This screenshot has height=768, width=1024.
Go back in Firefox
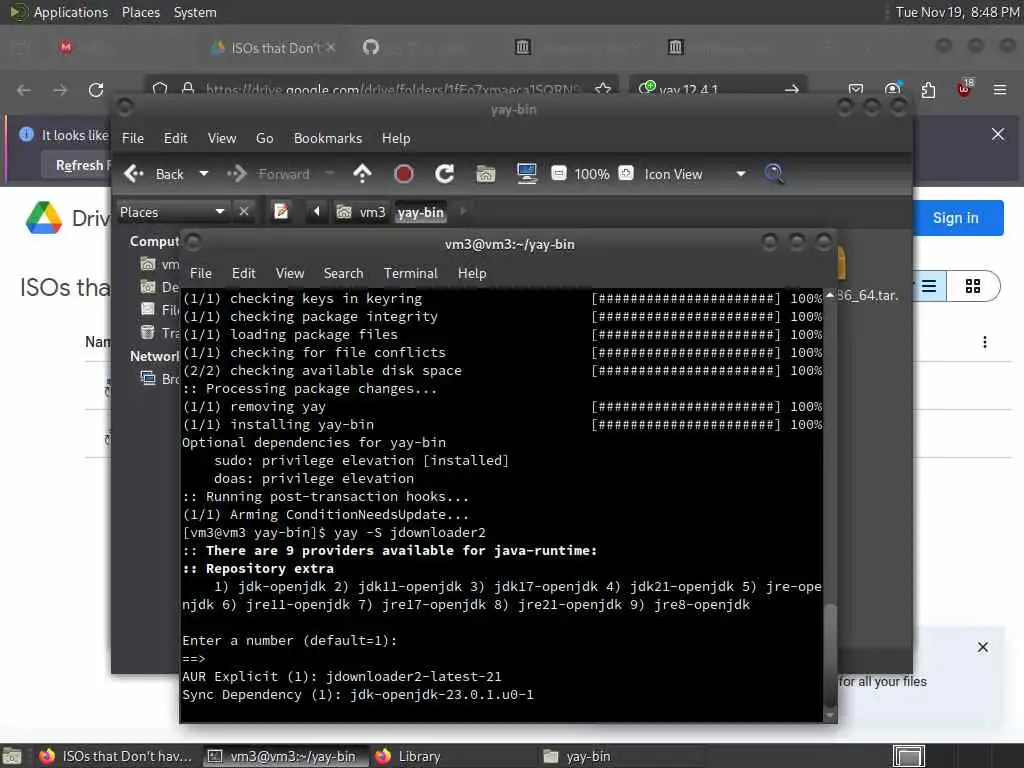(x=24, y=89)
